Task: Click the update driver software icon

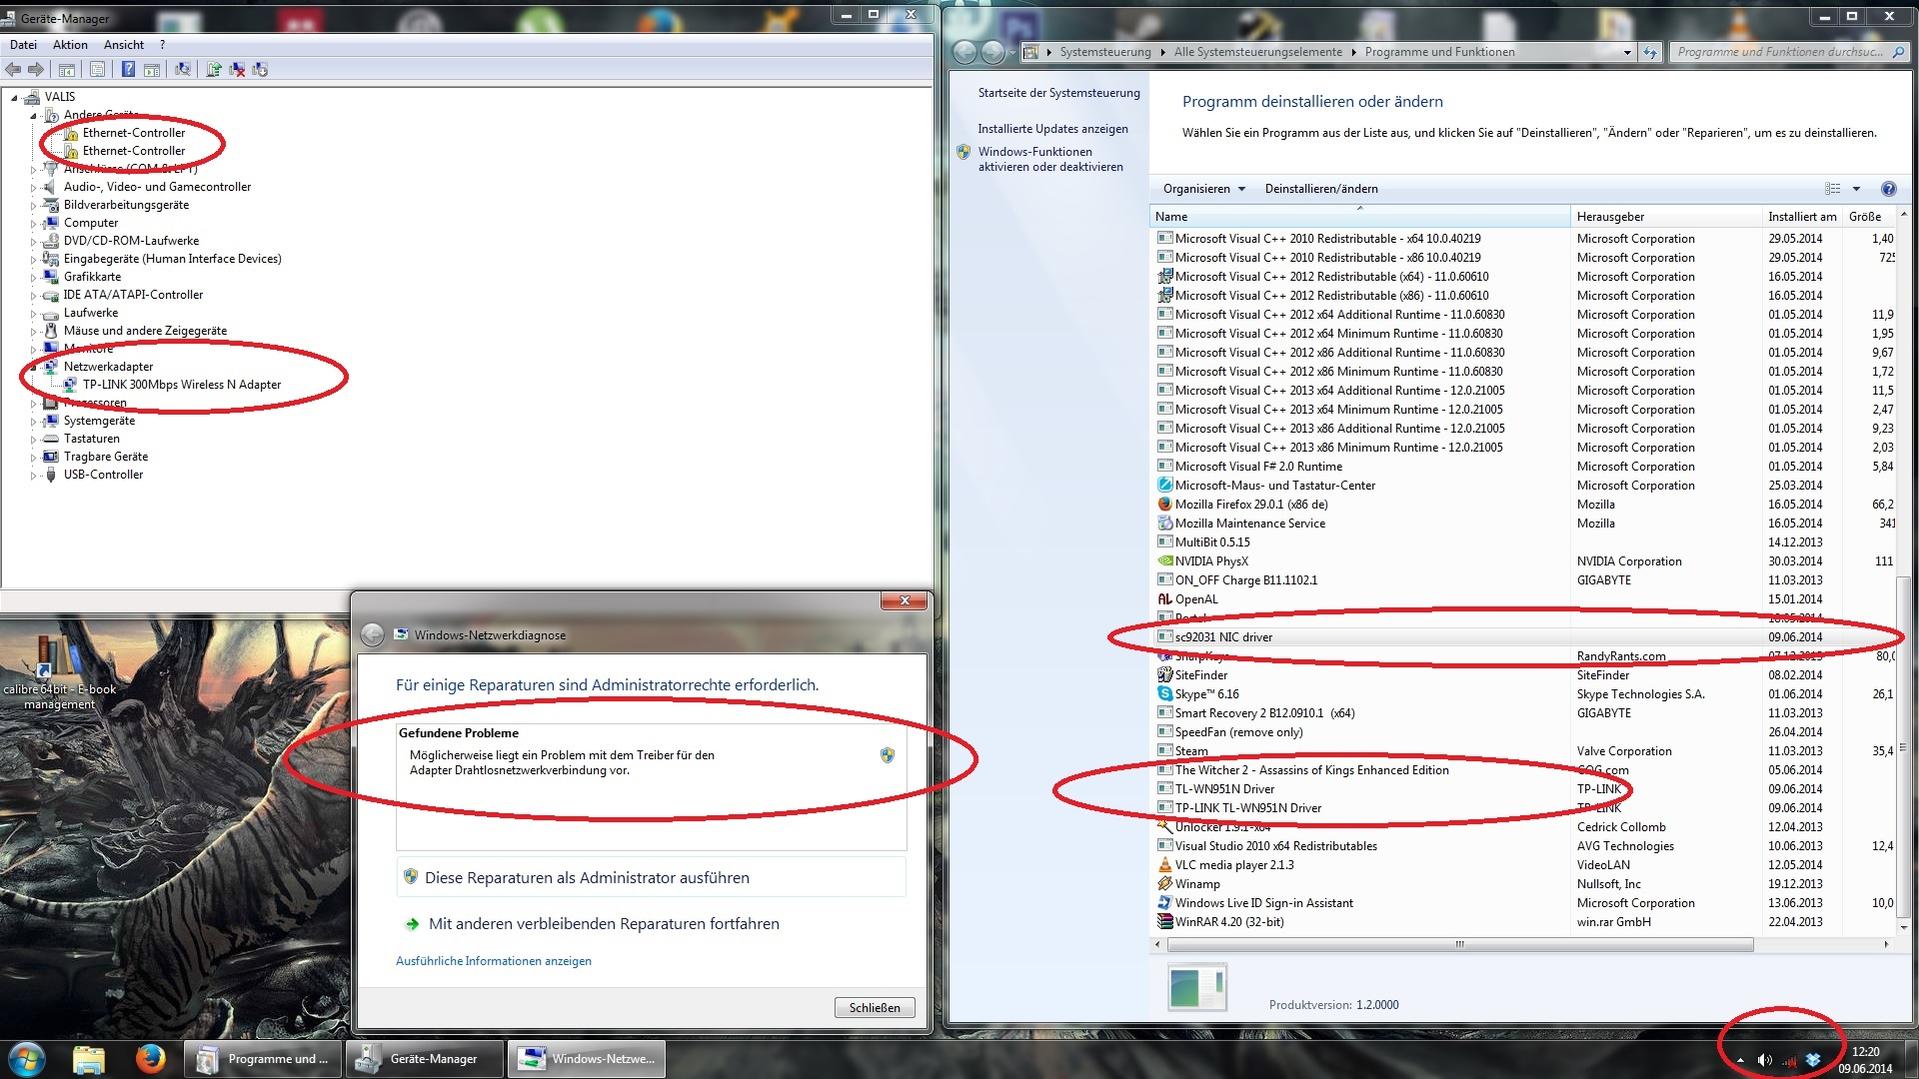Action: [x=213, y=69]
